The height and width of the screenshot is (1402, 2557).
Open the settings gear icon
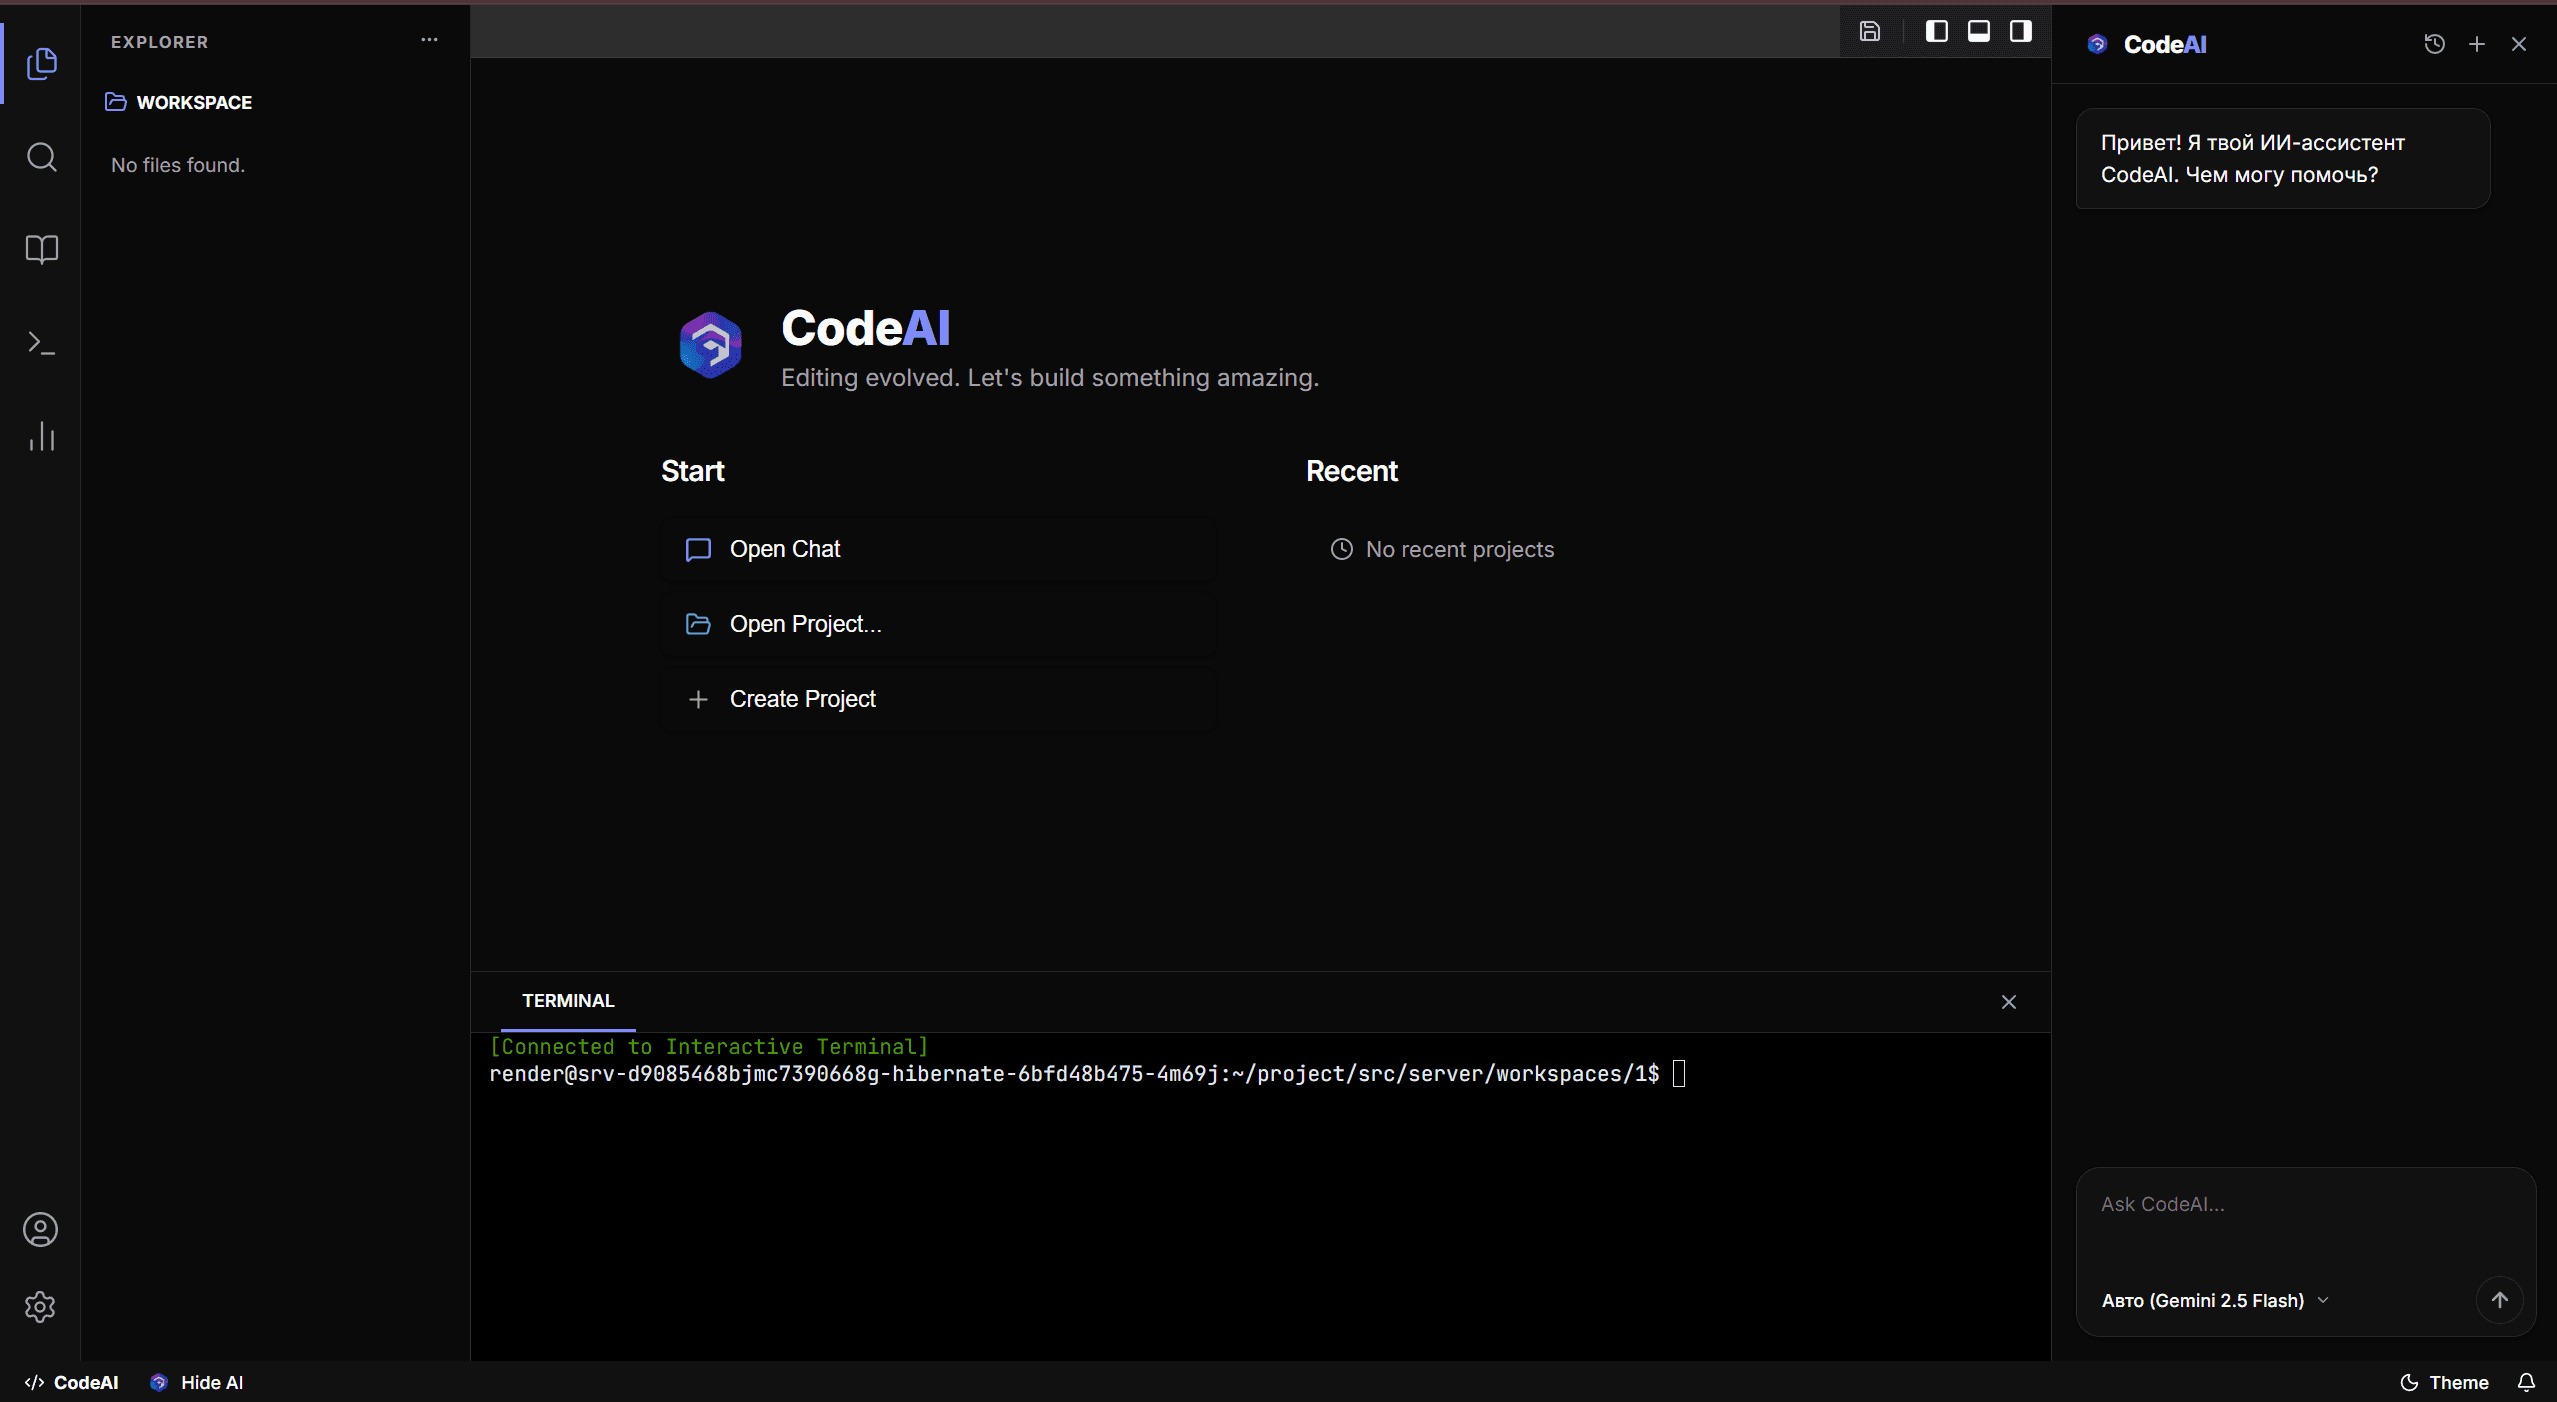[41, 1306]
